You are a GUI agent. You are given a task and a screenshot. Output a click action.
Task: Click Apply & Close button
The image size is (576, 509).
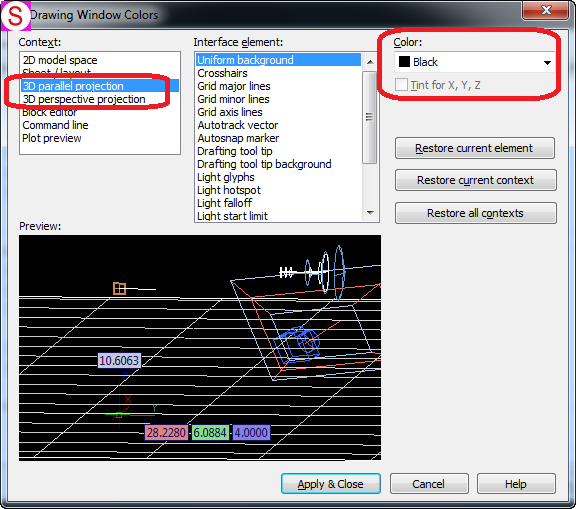point(331,484)
